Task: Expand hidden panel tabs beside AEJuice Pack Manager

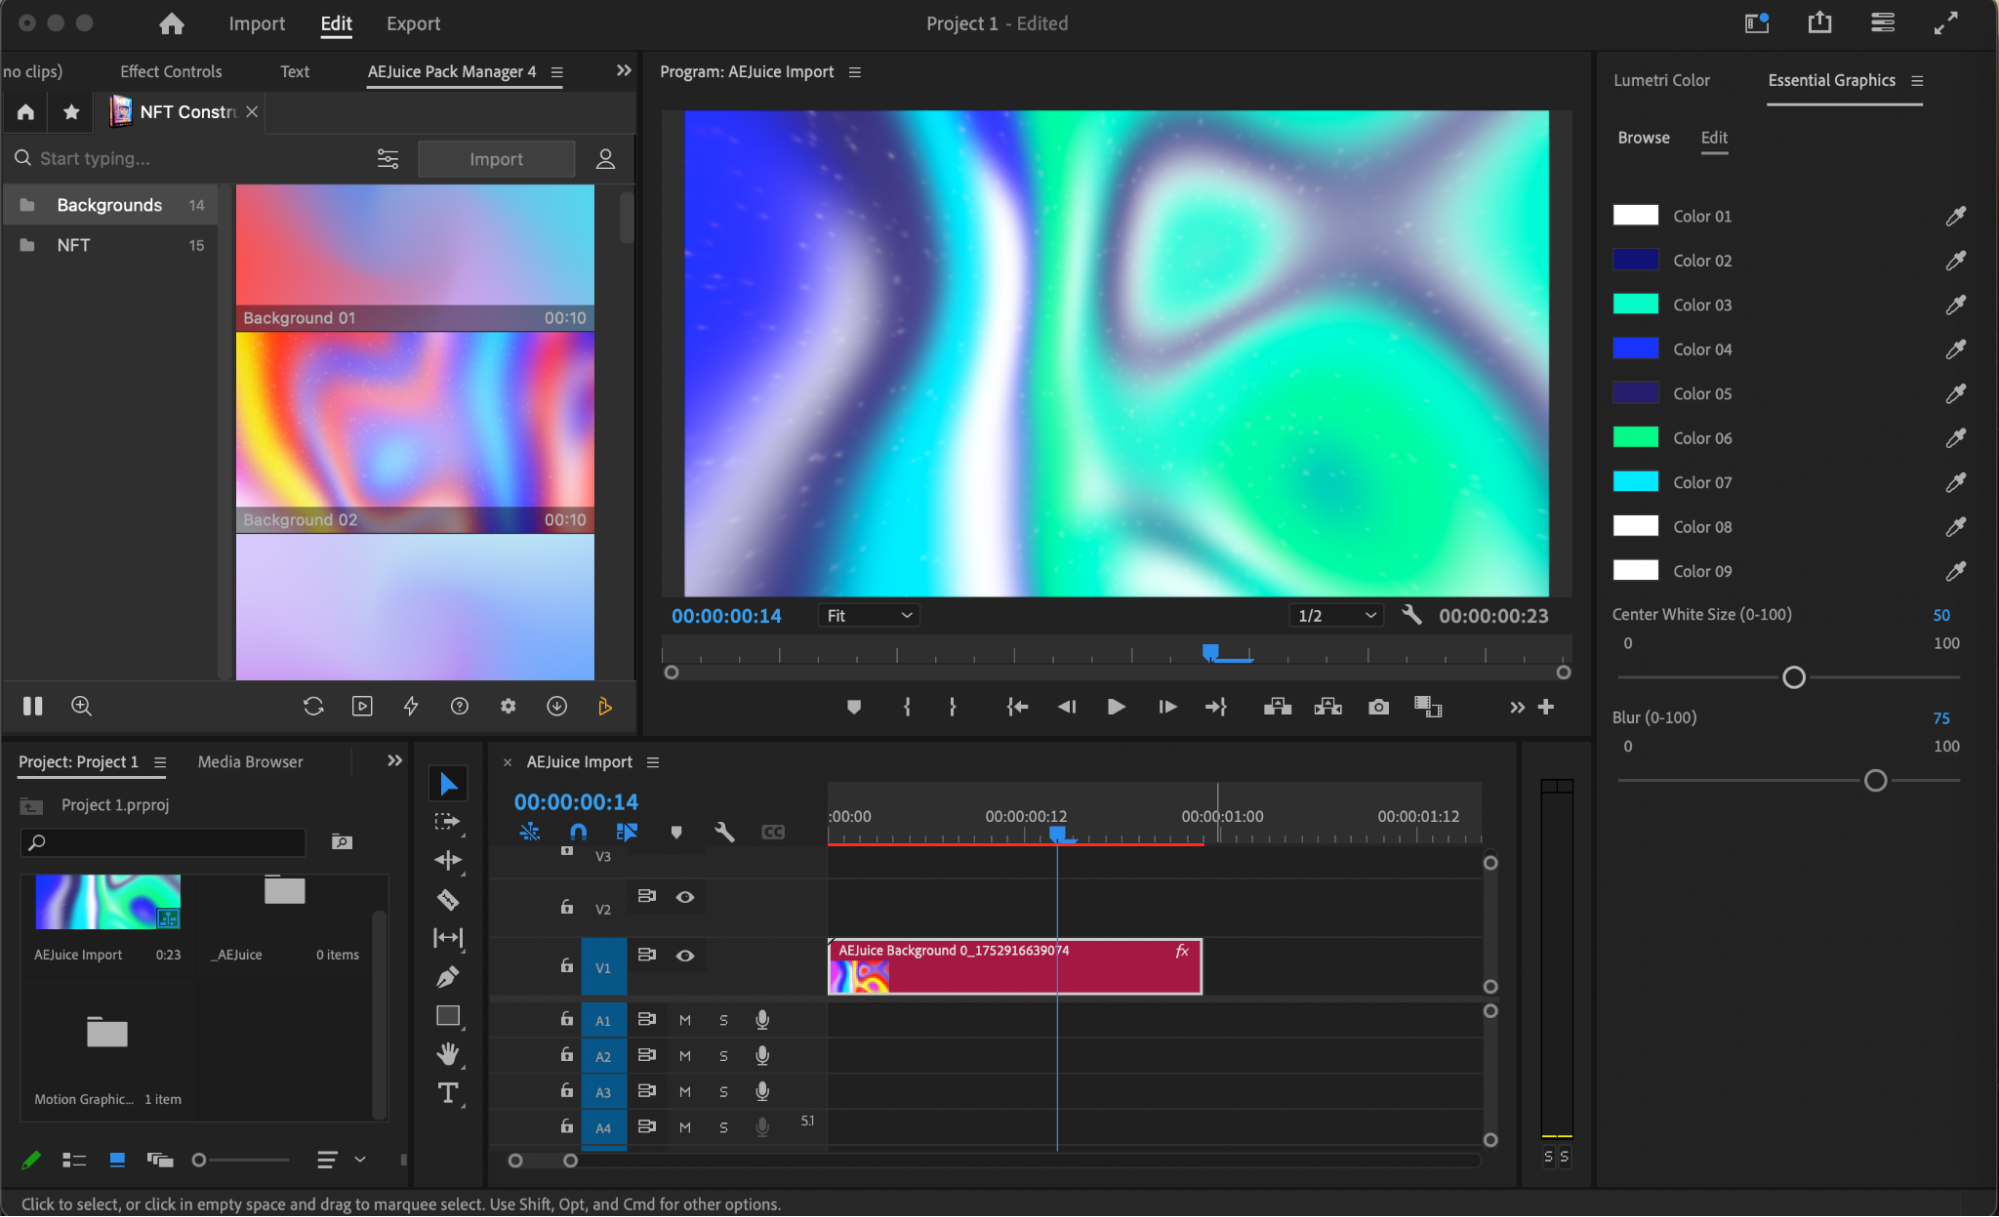Action: coord(624,71)
